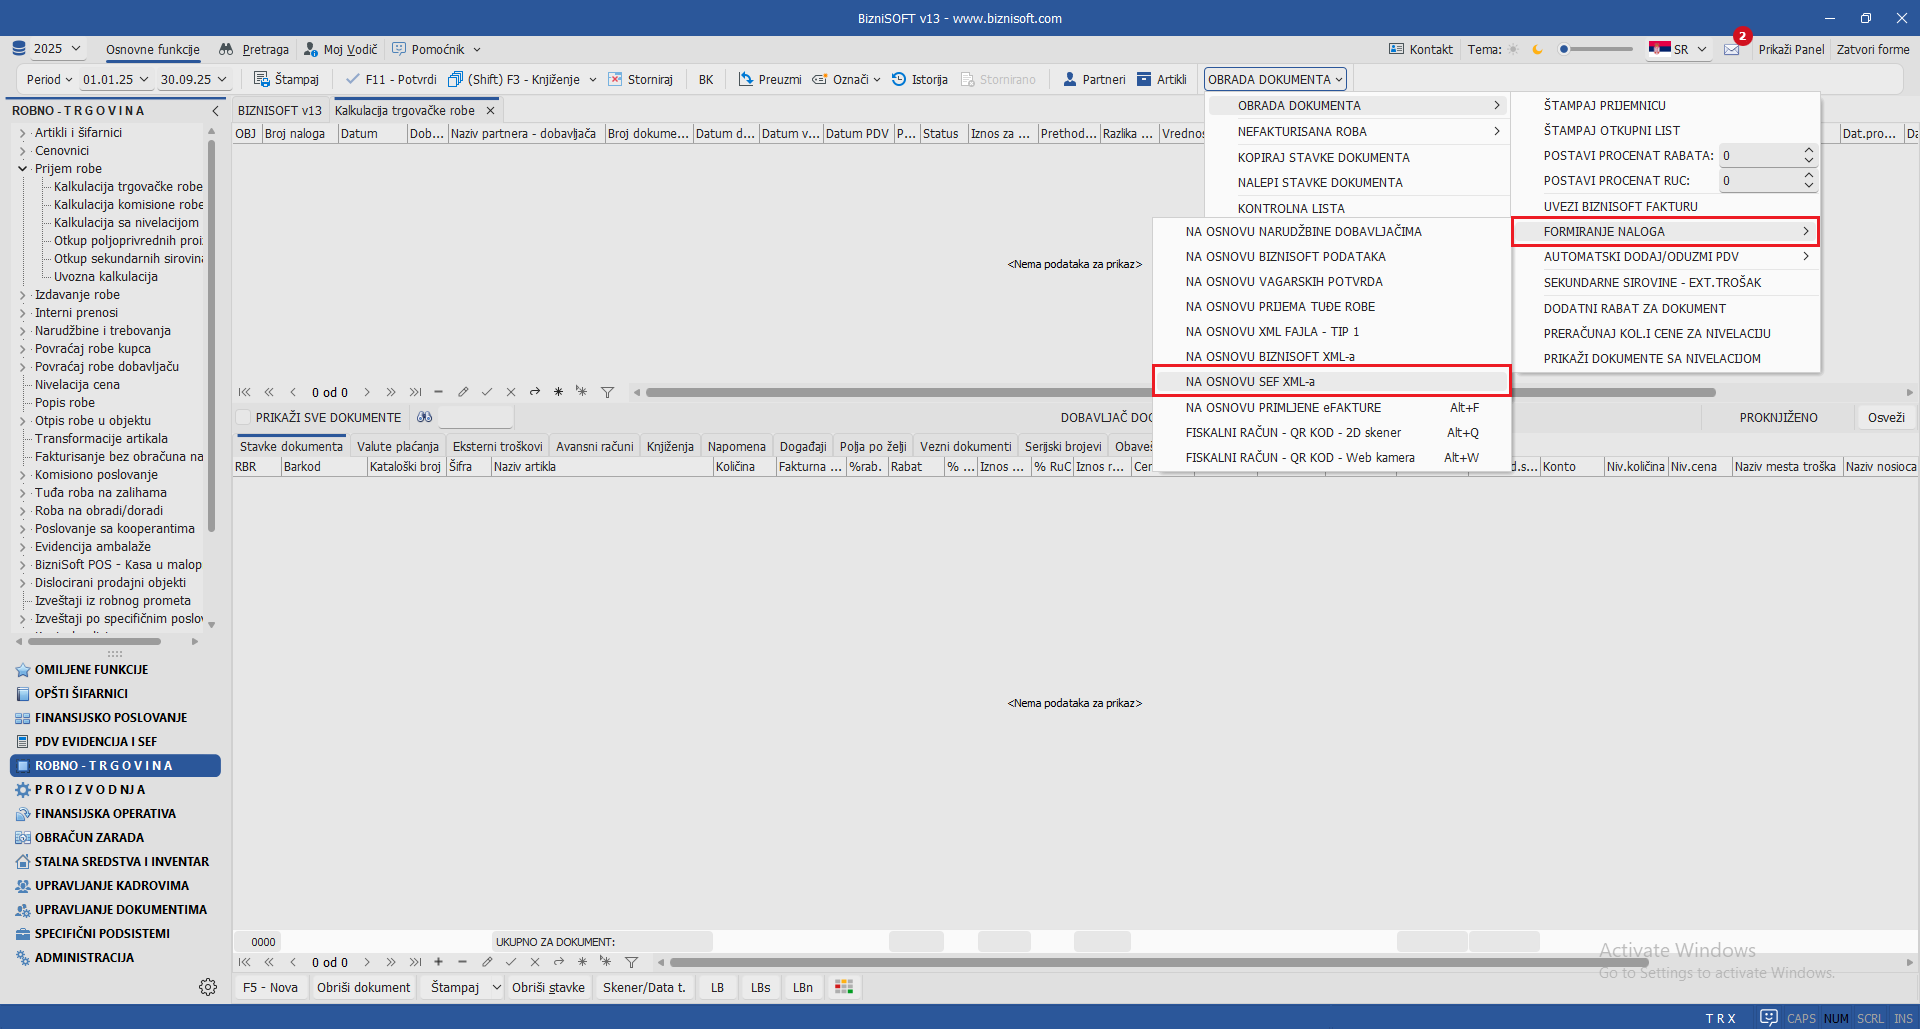This screenshot has height=1029, width=1920.
Task: Click the Štampaj printer icon in top toolbar
Action: click(x=262, y=79)
